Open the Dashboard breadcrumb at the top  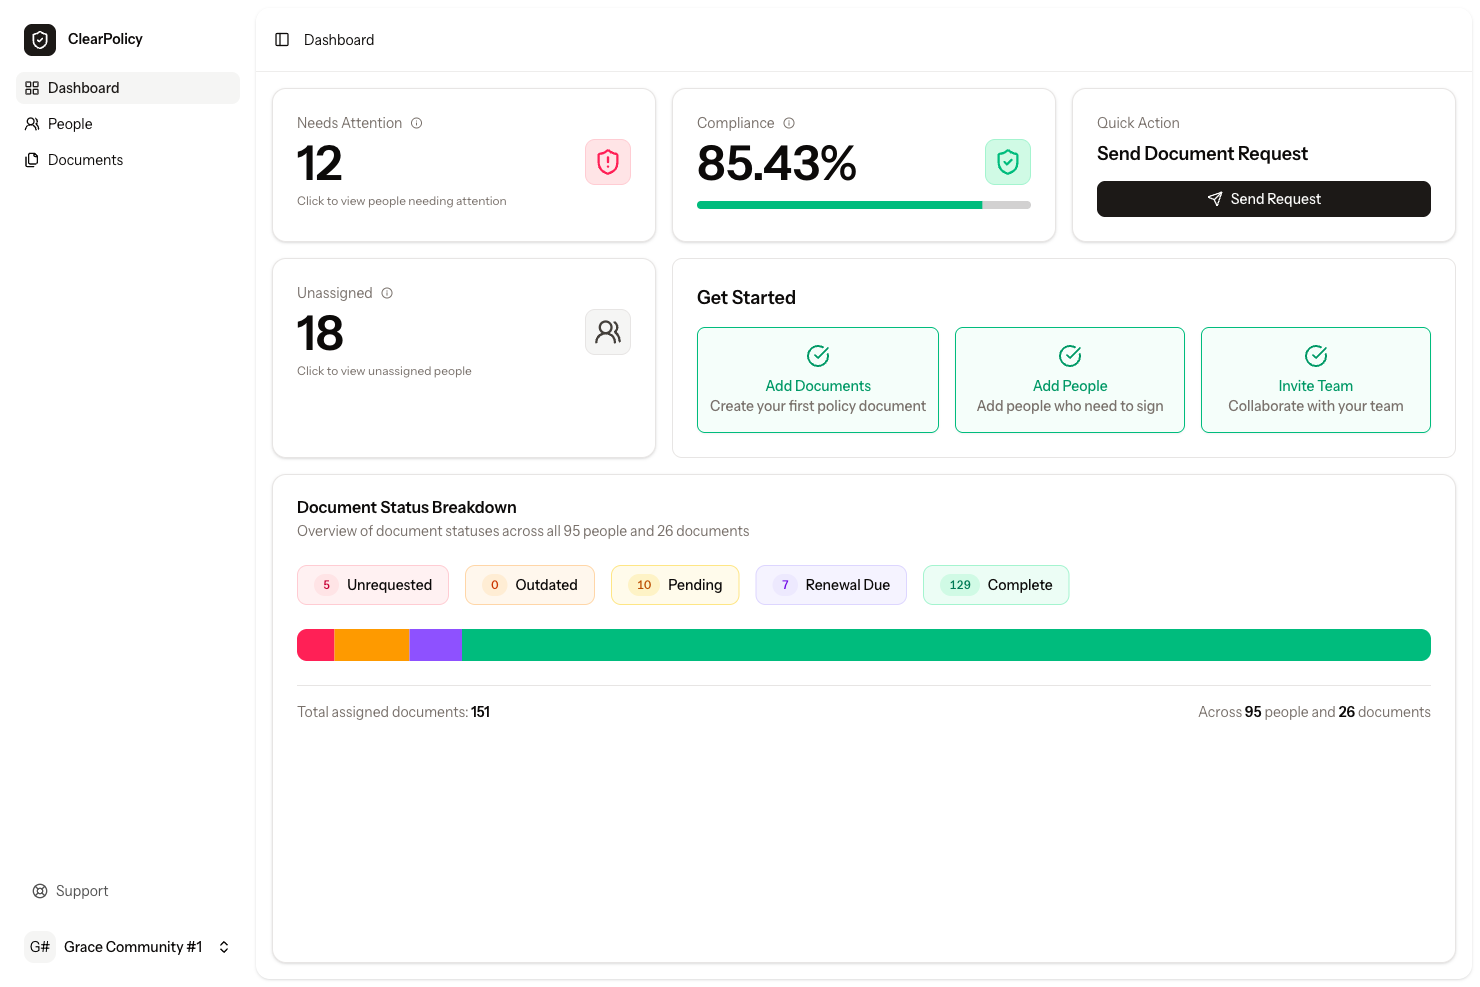coord(338,39)
